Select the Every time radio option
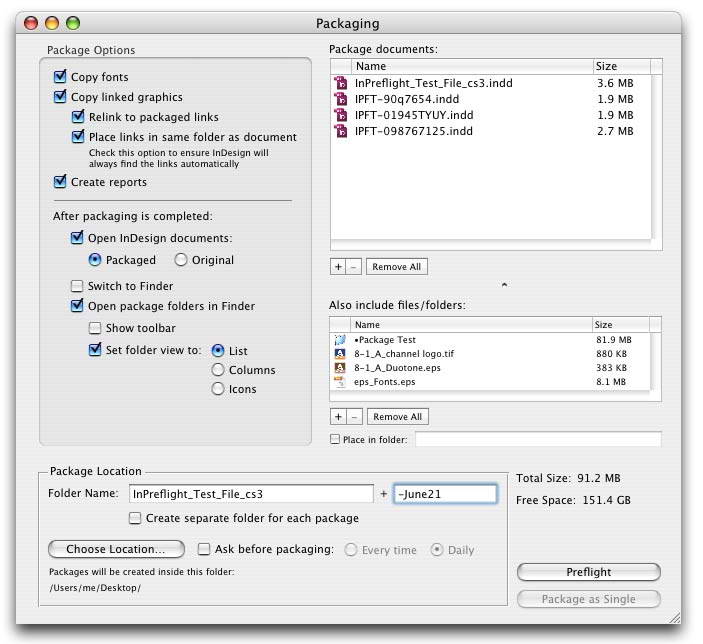 (x=351, y=550)
